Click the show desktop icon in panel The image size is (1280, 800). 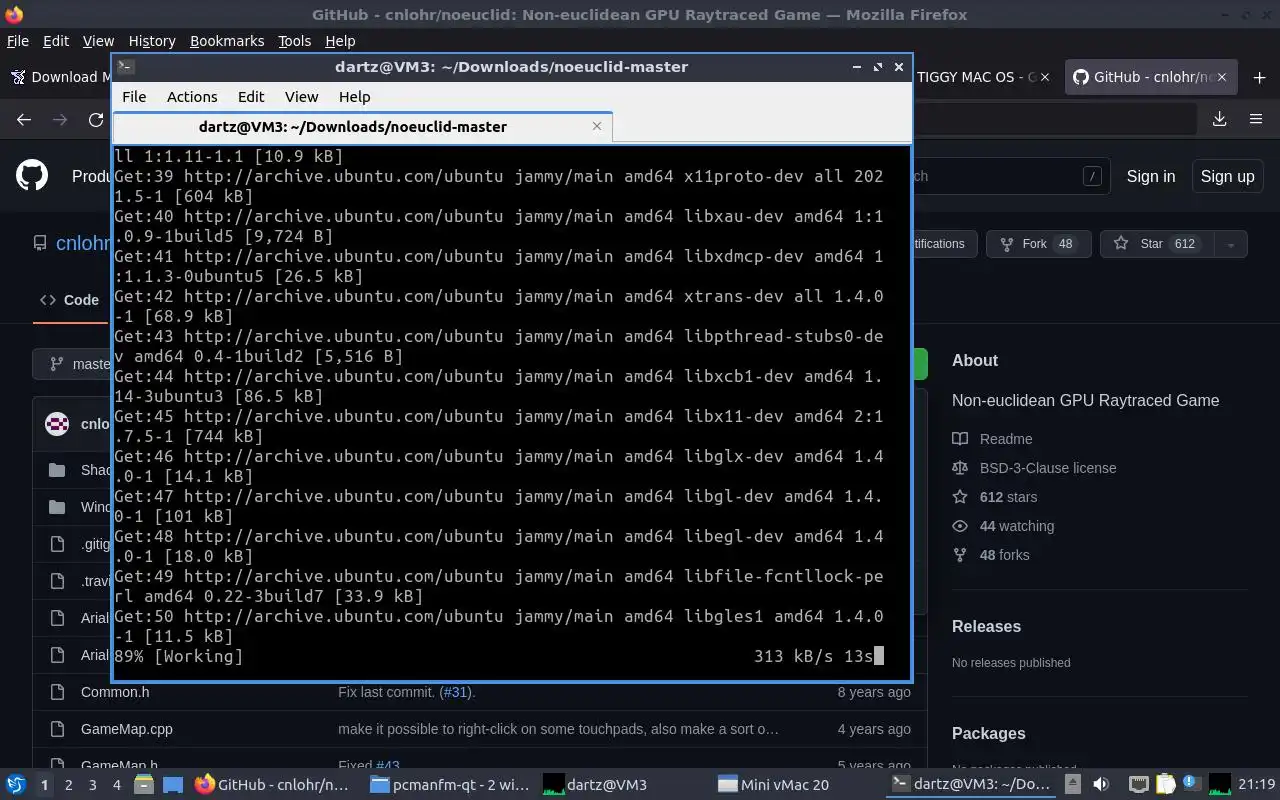pos(172,785)
